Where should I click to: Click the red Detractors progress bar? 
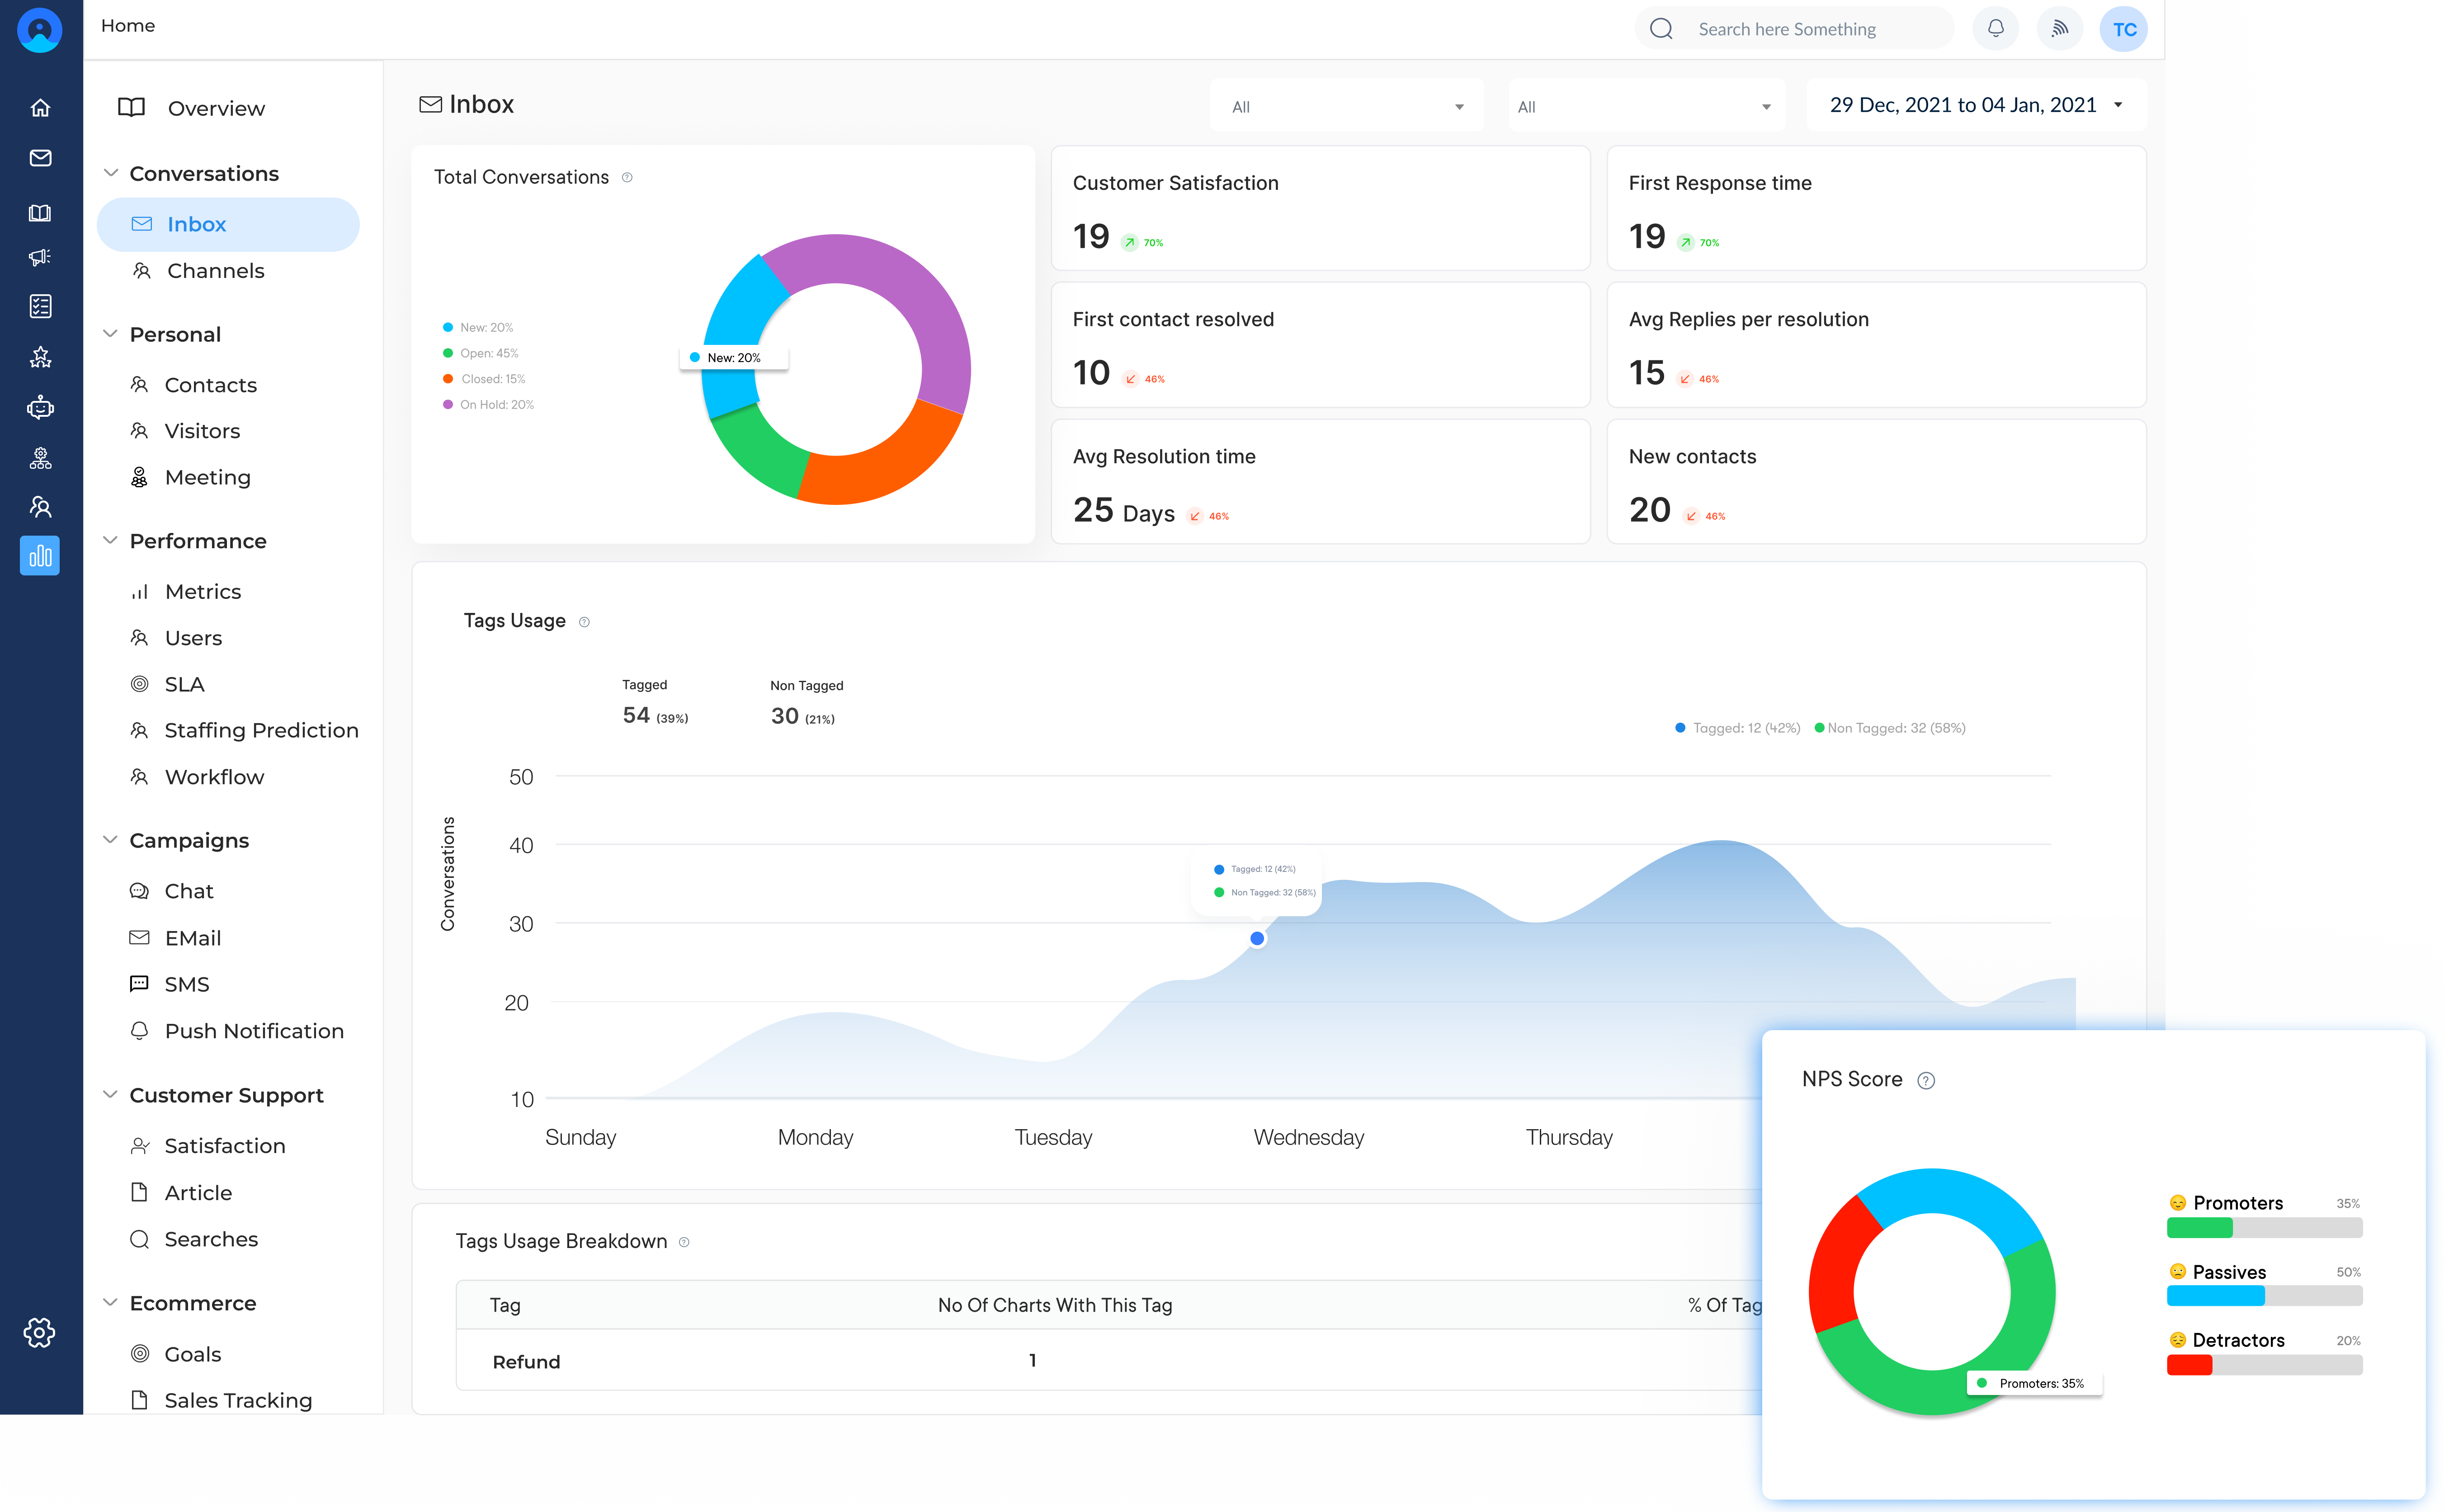coord(2189,1365)
